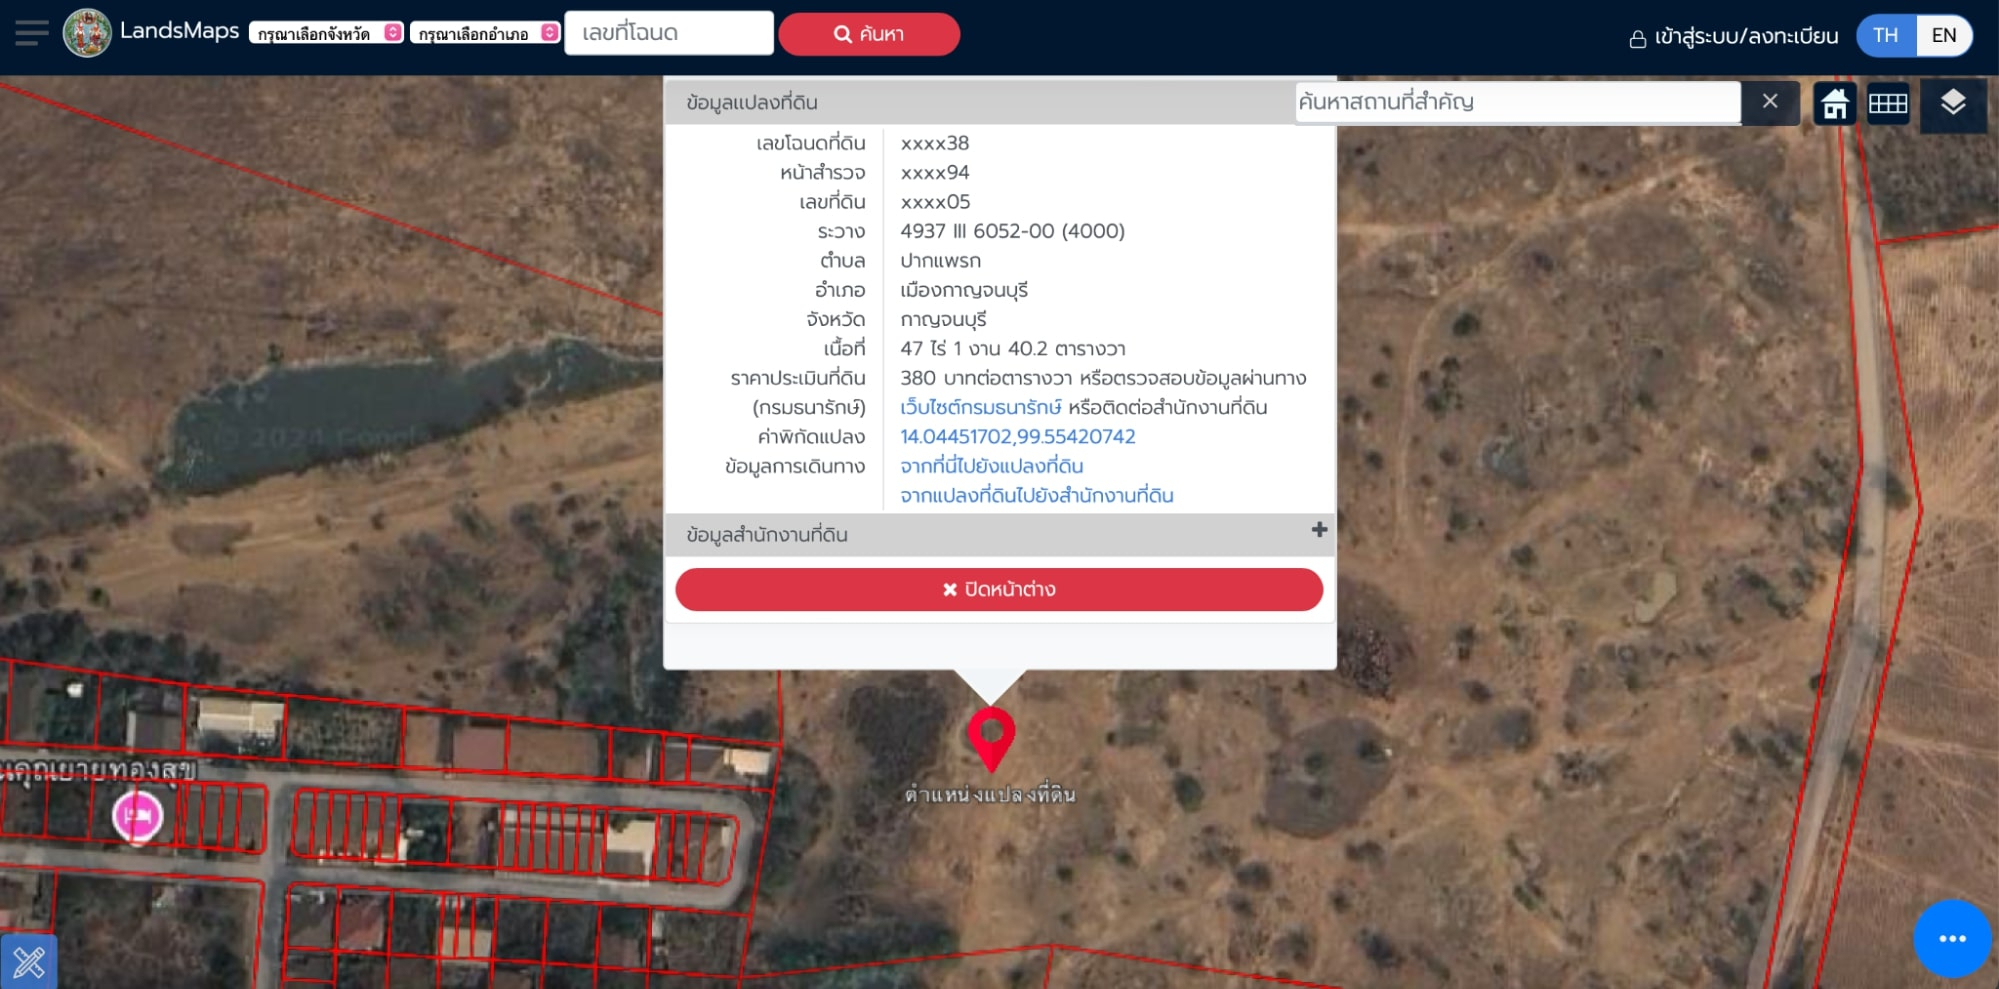Screen dimensions: 1999x989
Task: Expand the ข้อมูลสำนักงานที่ดิน section
Action: 1318,530
